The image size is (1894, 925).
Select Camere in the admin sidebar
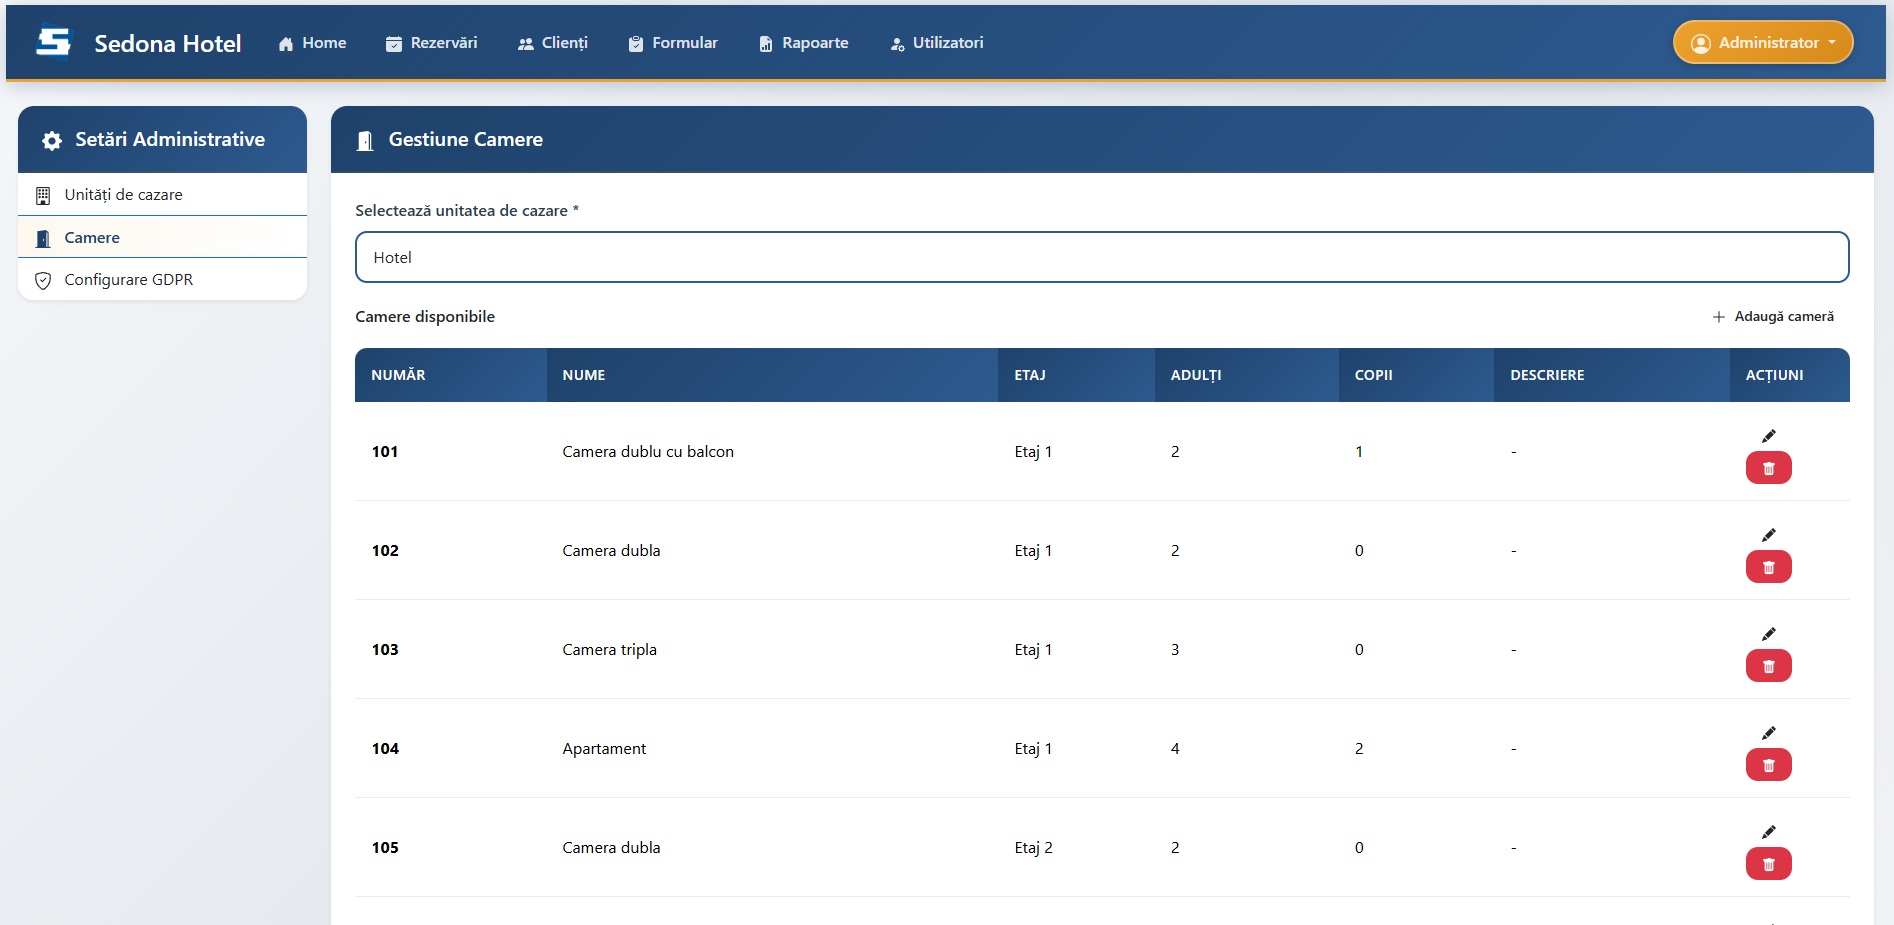[92, 238]
